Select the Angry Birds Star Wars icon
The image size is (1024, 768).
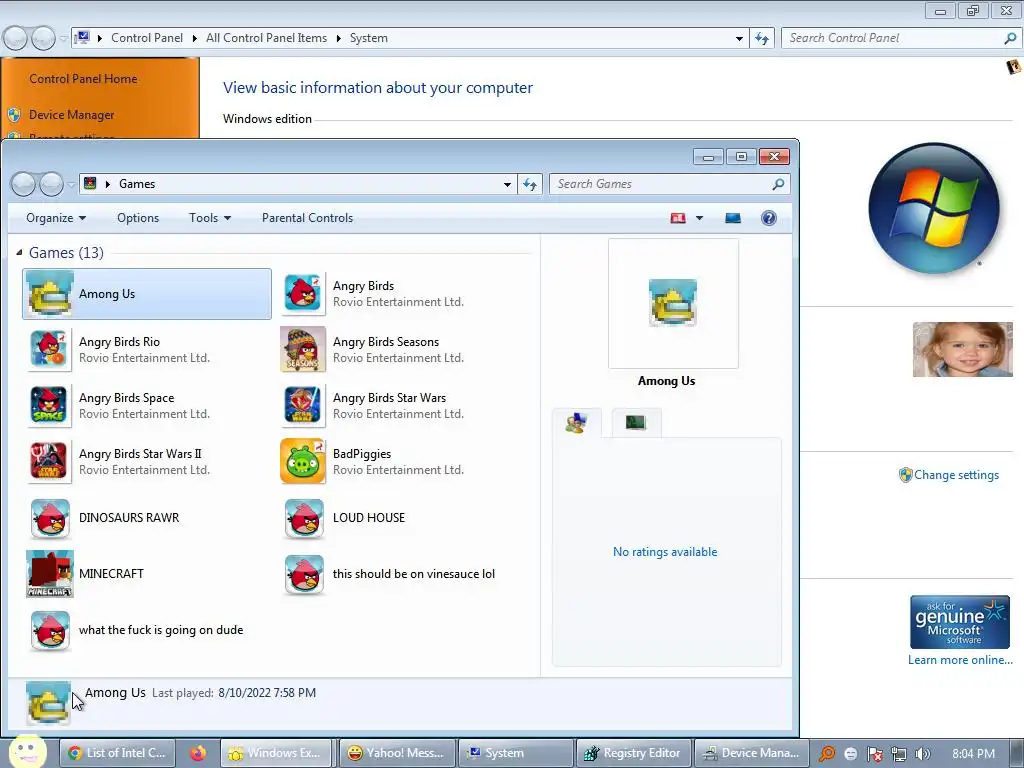[x=303, y=406]
